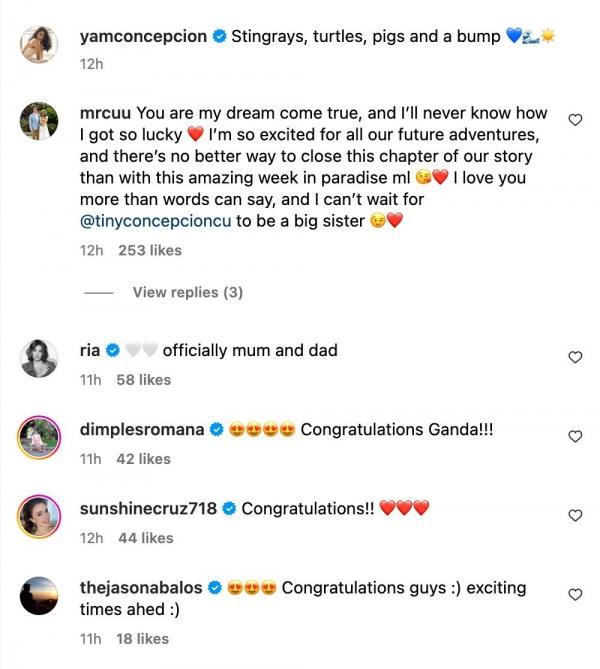Show the 58 likes on ria's comment
The image size is (600, 669).
(x=143, y=380)
